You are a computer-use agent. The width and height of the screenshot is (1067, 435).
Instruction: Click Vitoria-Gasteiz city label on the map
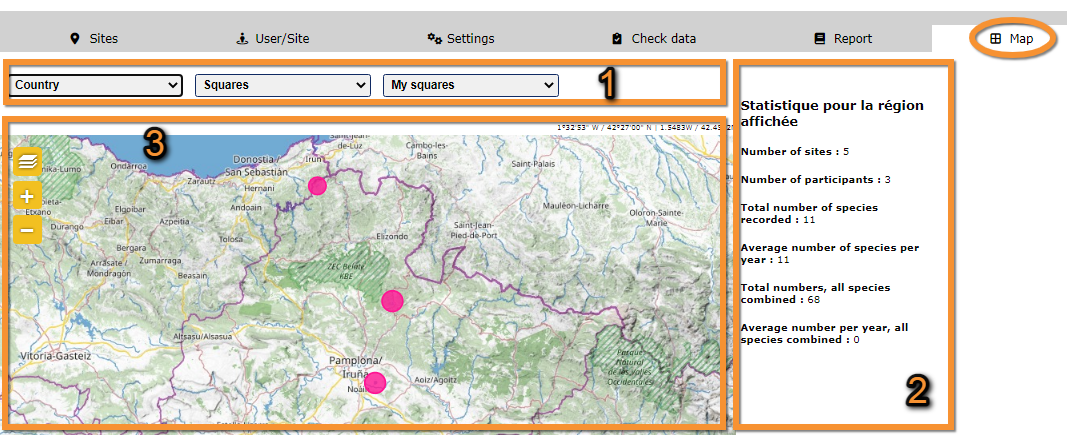click(x=48, y=355)
